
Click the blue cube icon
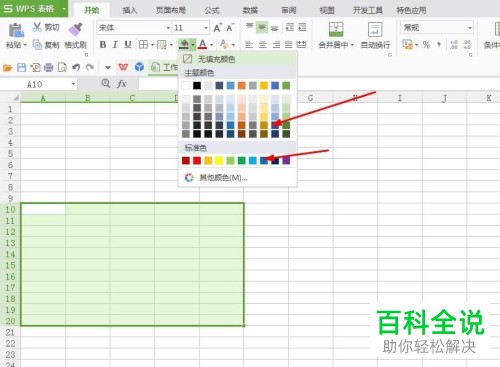click(x=139, y=67)
